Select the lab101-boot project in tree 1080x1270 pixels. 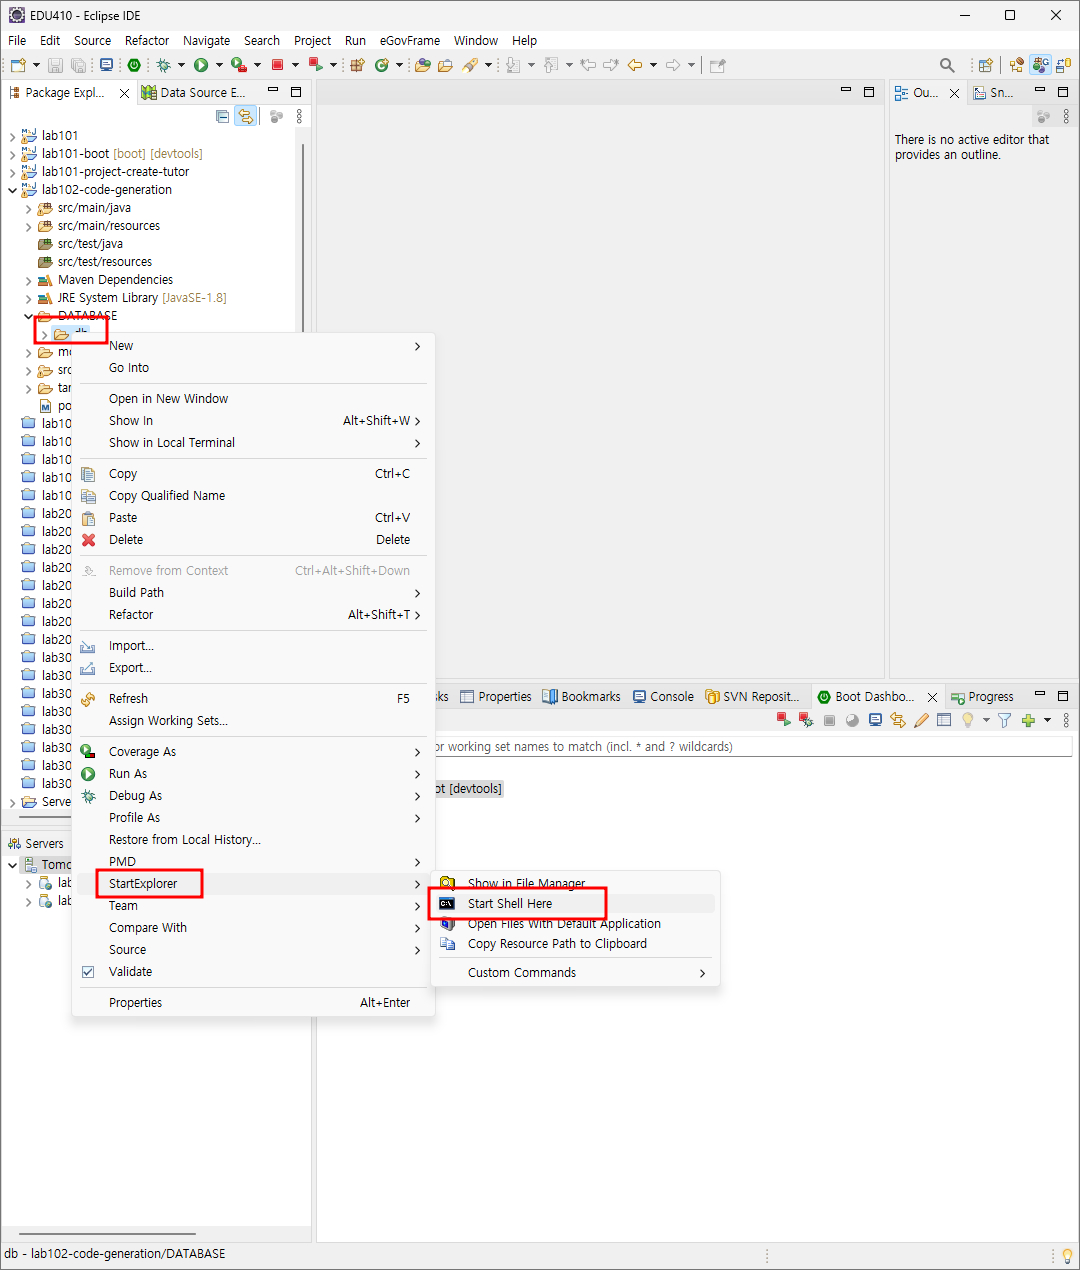122,154
